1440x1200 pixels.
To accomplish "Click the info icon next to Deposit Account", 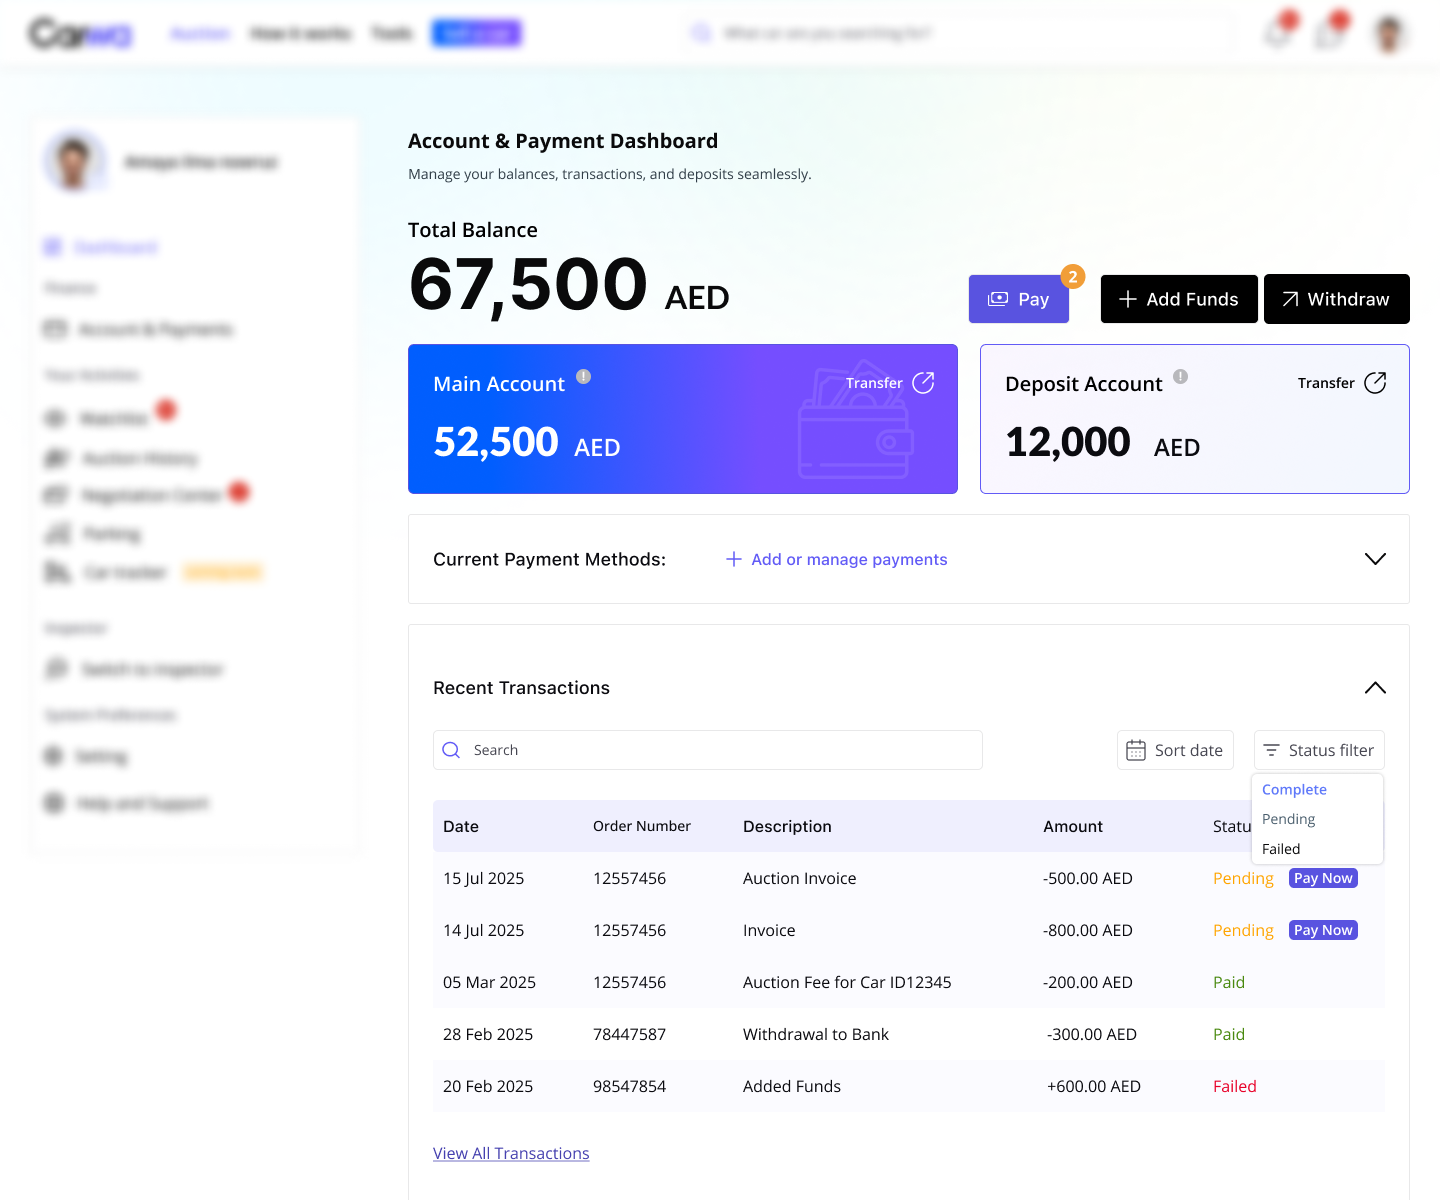I will click(1181, 378).
